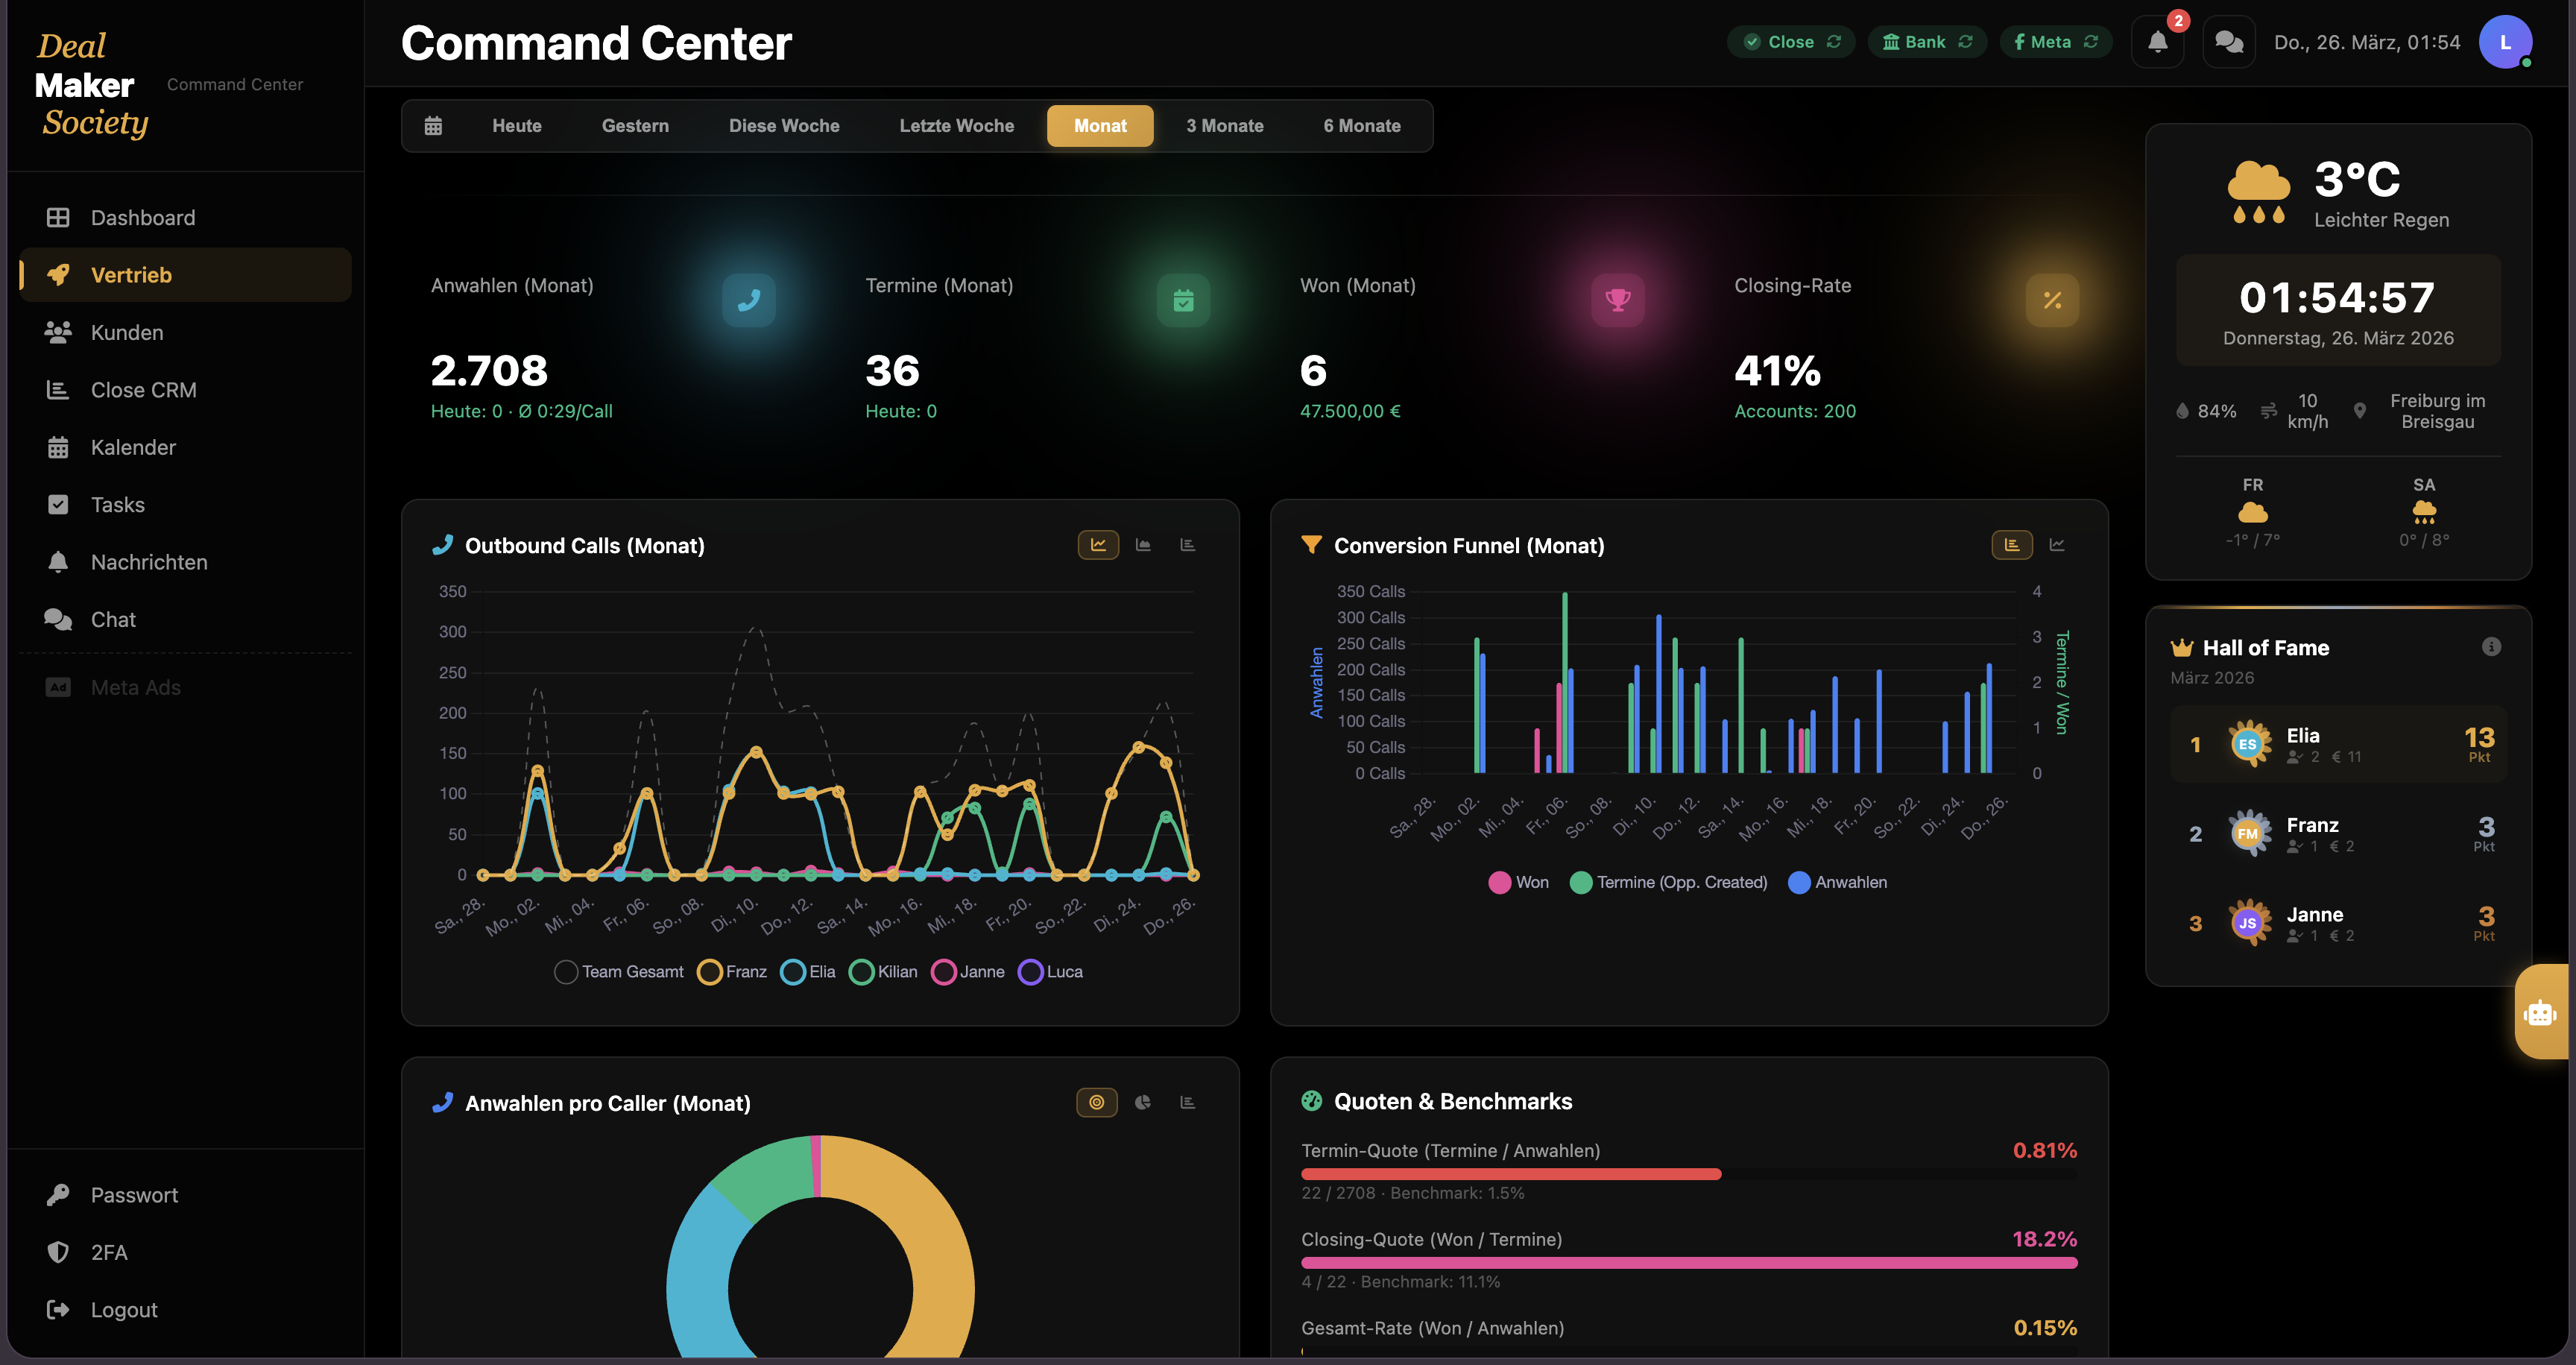The height and width of the screenshot is (1365, 2576).
Task: Open the messages panel in the header
Action: (x=2229, y=42)
